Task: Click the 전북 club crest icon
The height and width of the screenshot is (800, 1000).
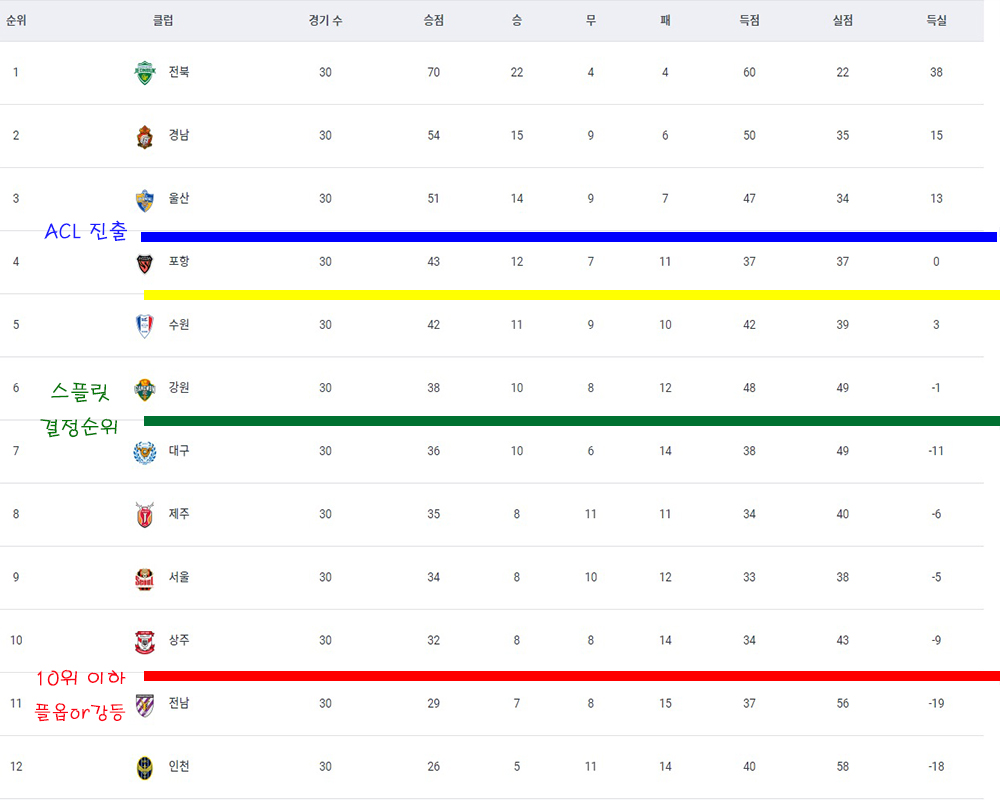Action: (145, 72)
